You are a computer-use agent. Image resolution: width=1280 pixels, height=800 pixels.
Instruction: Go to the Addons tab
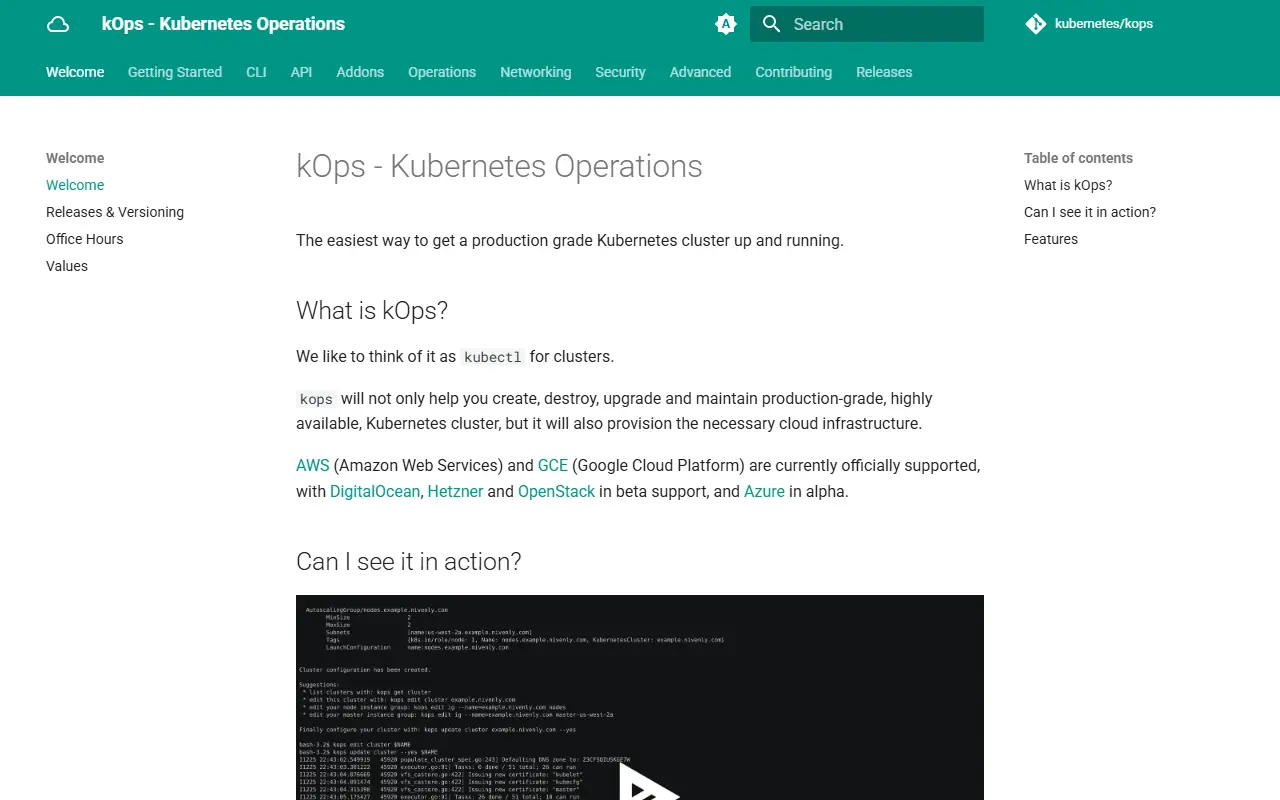pyautogui.click(x=360, y=72)
